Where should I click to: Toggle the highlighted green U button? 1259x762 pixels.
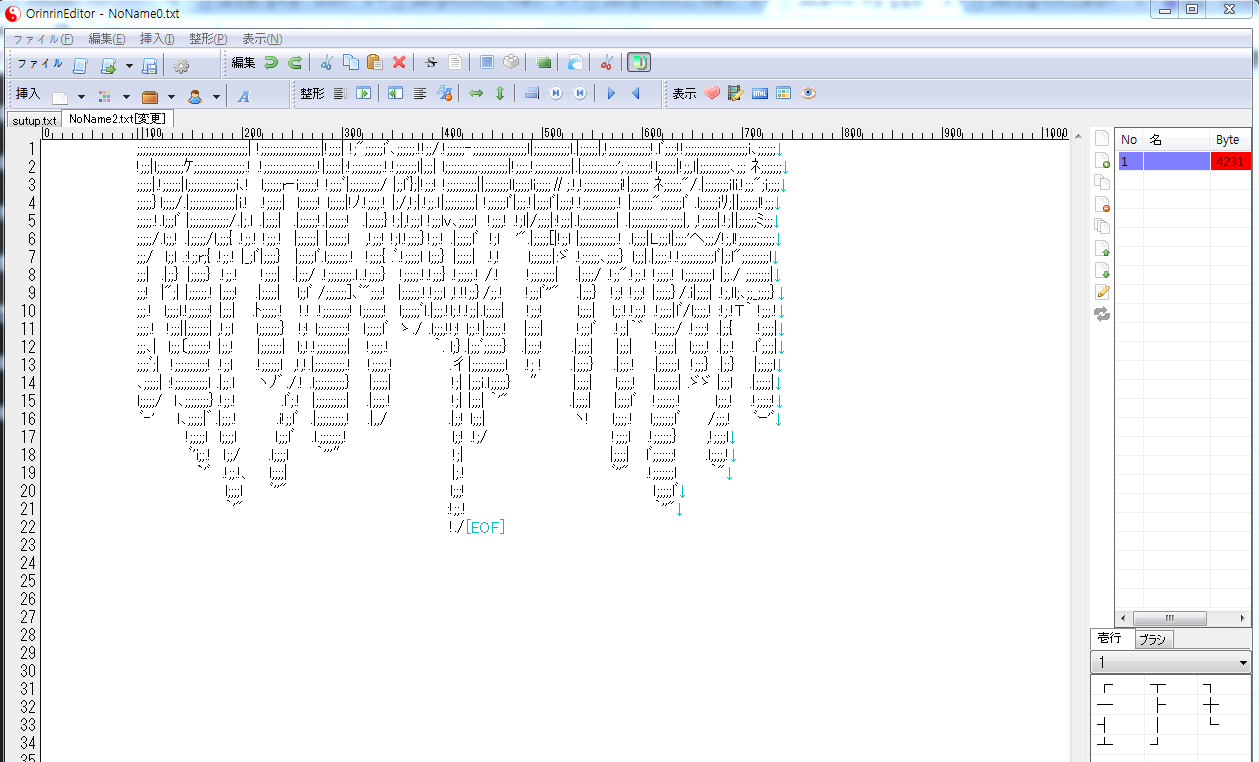tap(639, 63)
